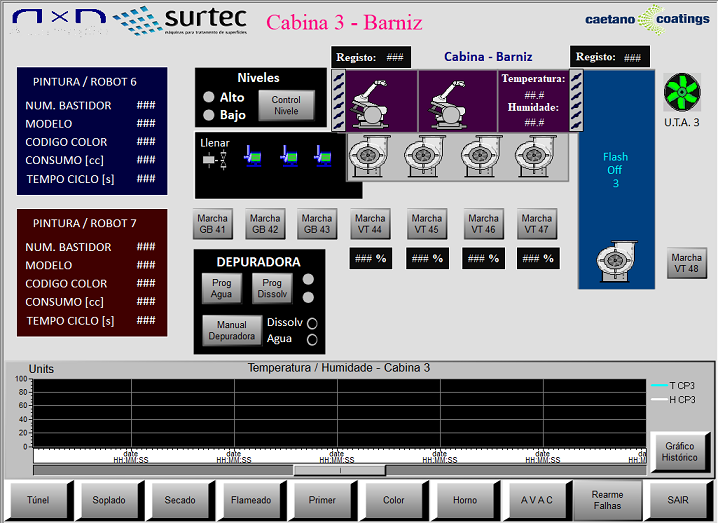
Task: Select the first blower fan above Marcha VT 44
Action: [367, 157]
